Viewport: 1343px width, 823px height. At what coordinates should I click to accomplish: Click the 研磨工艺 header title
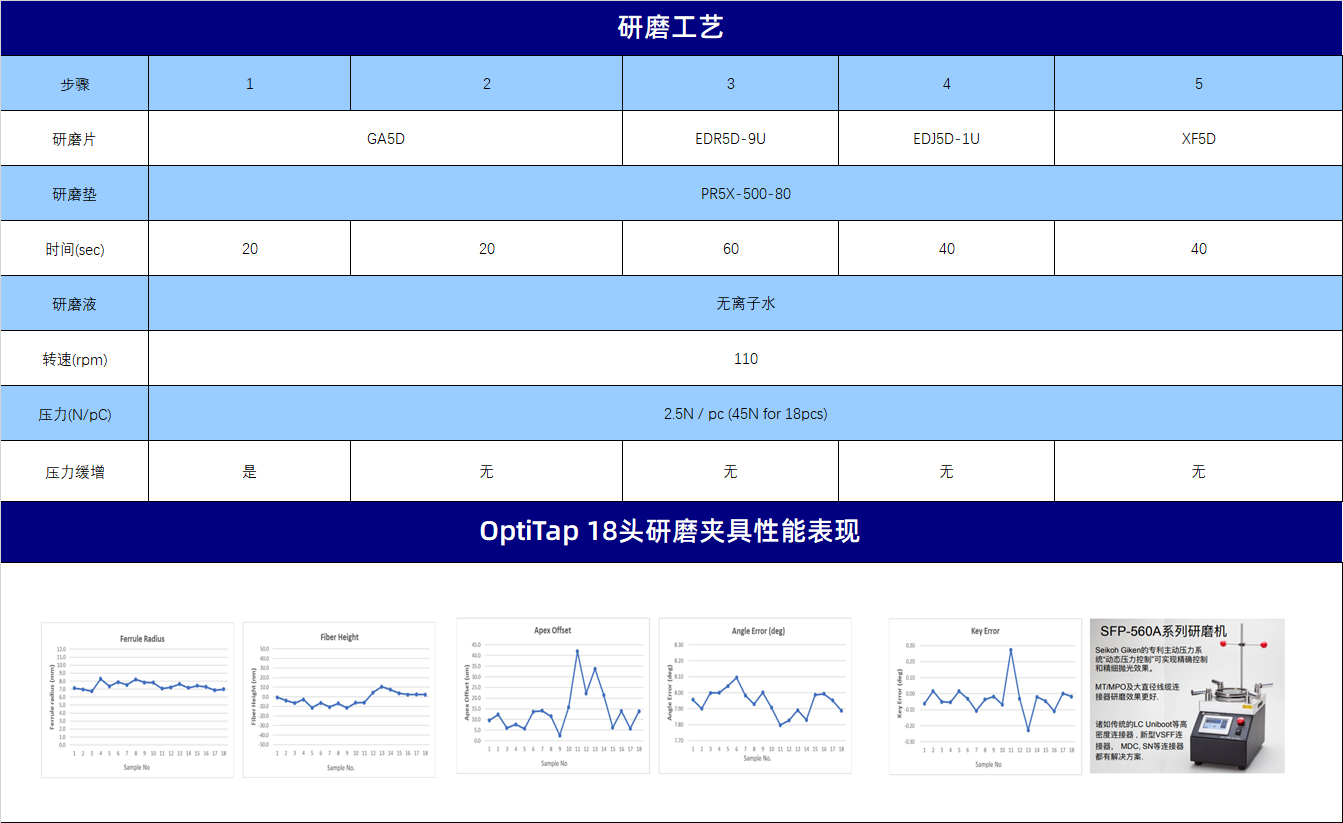tap(670, 28)
